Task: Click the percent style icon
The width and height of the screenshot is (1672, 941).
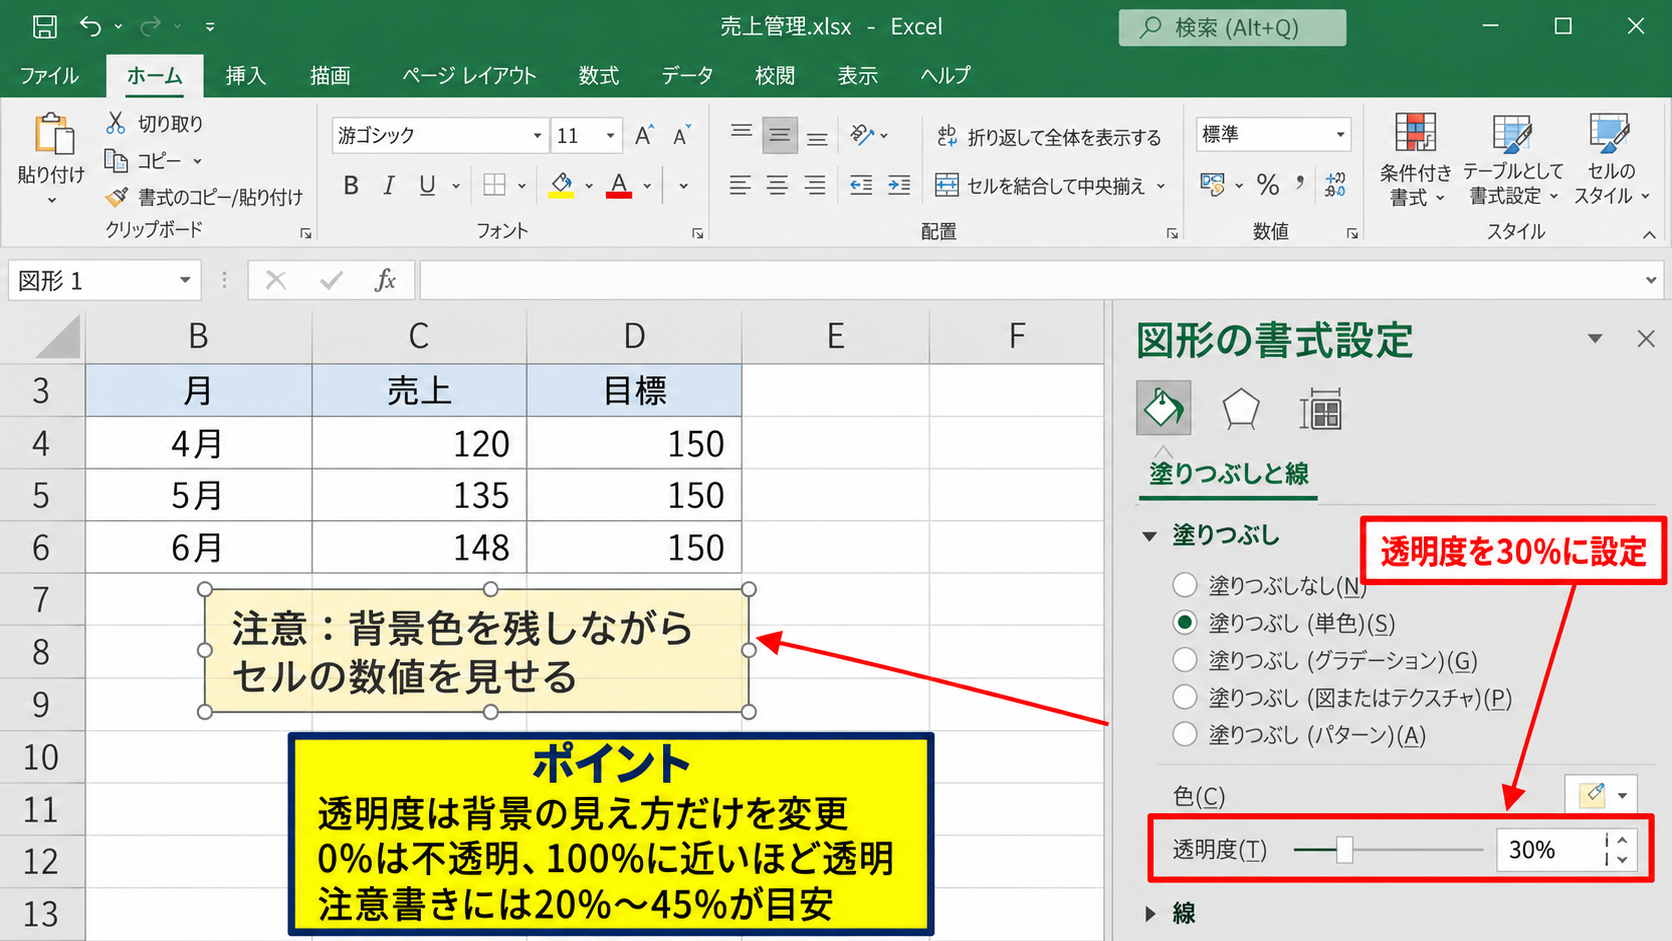Action: coord(1268,185)
